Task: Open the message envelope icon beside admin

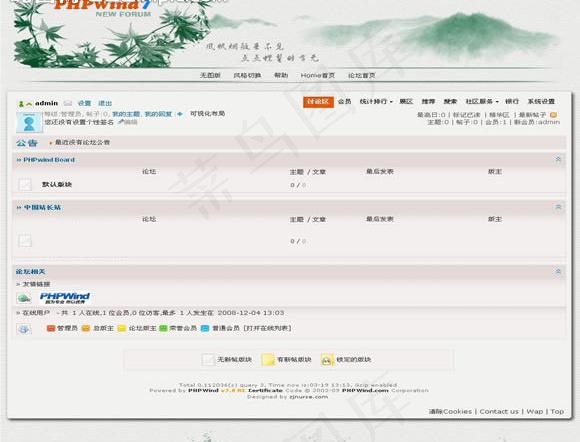Action: 68,103
